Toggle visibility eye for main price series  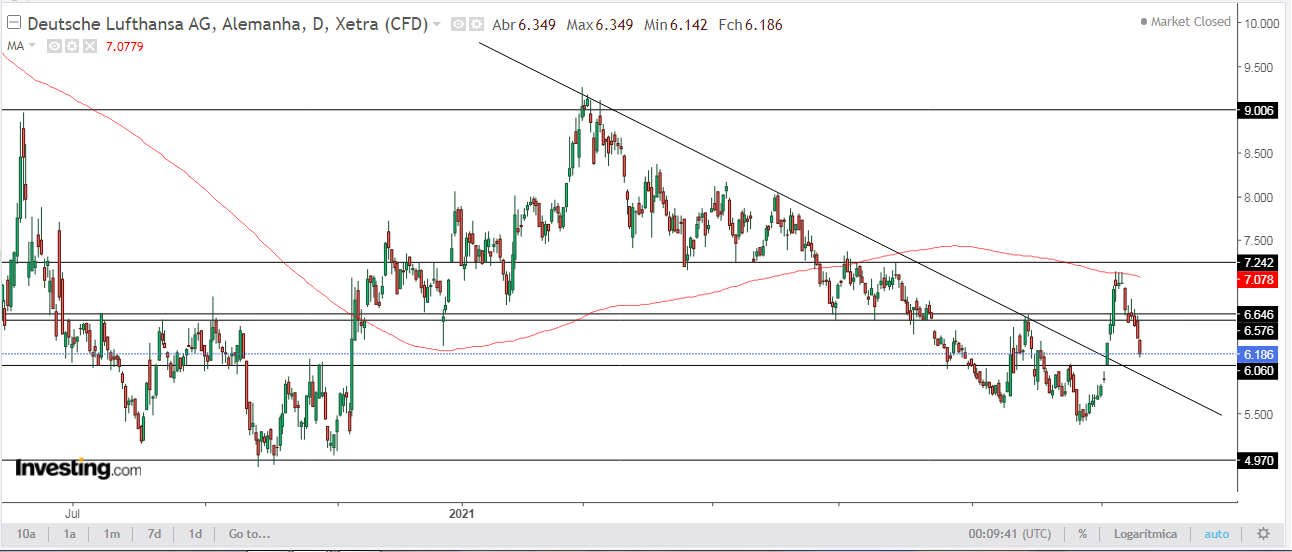(458, 24)
